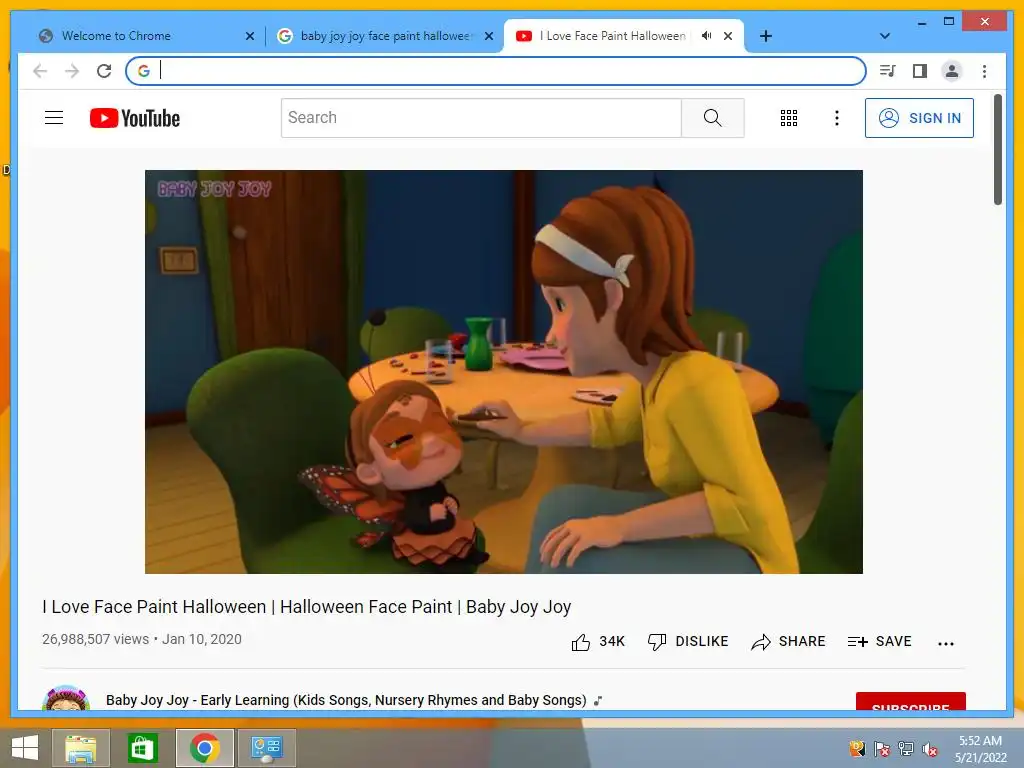Click the SIGN IN button
Viewport: 1024px width, 768px height.
(x=919, y=118)
